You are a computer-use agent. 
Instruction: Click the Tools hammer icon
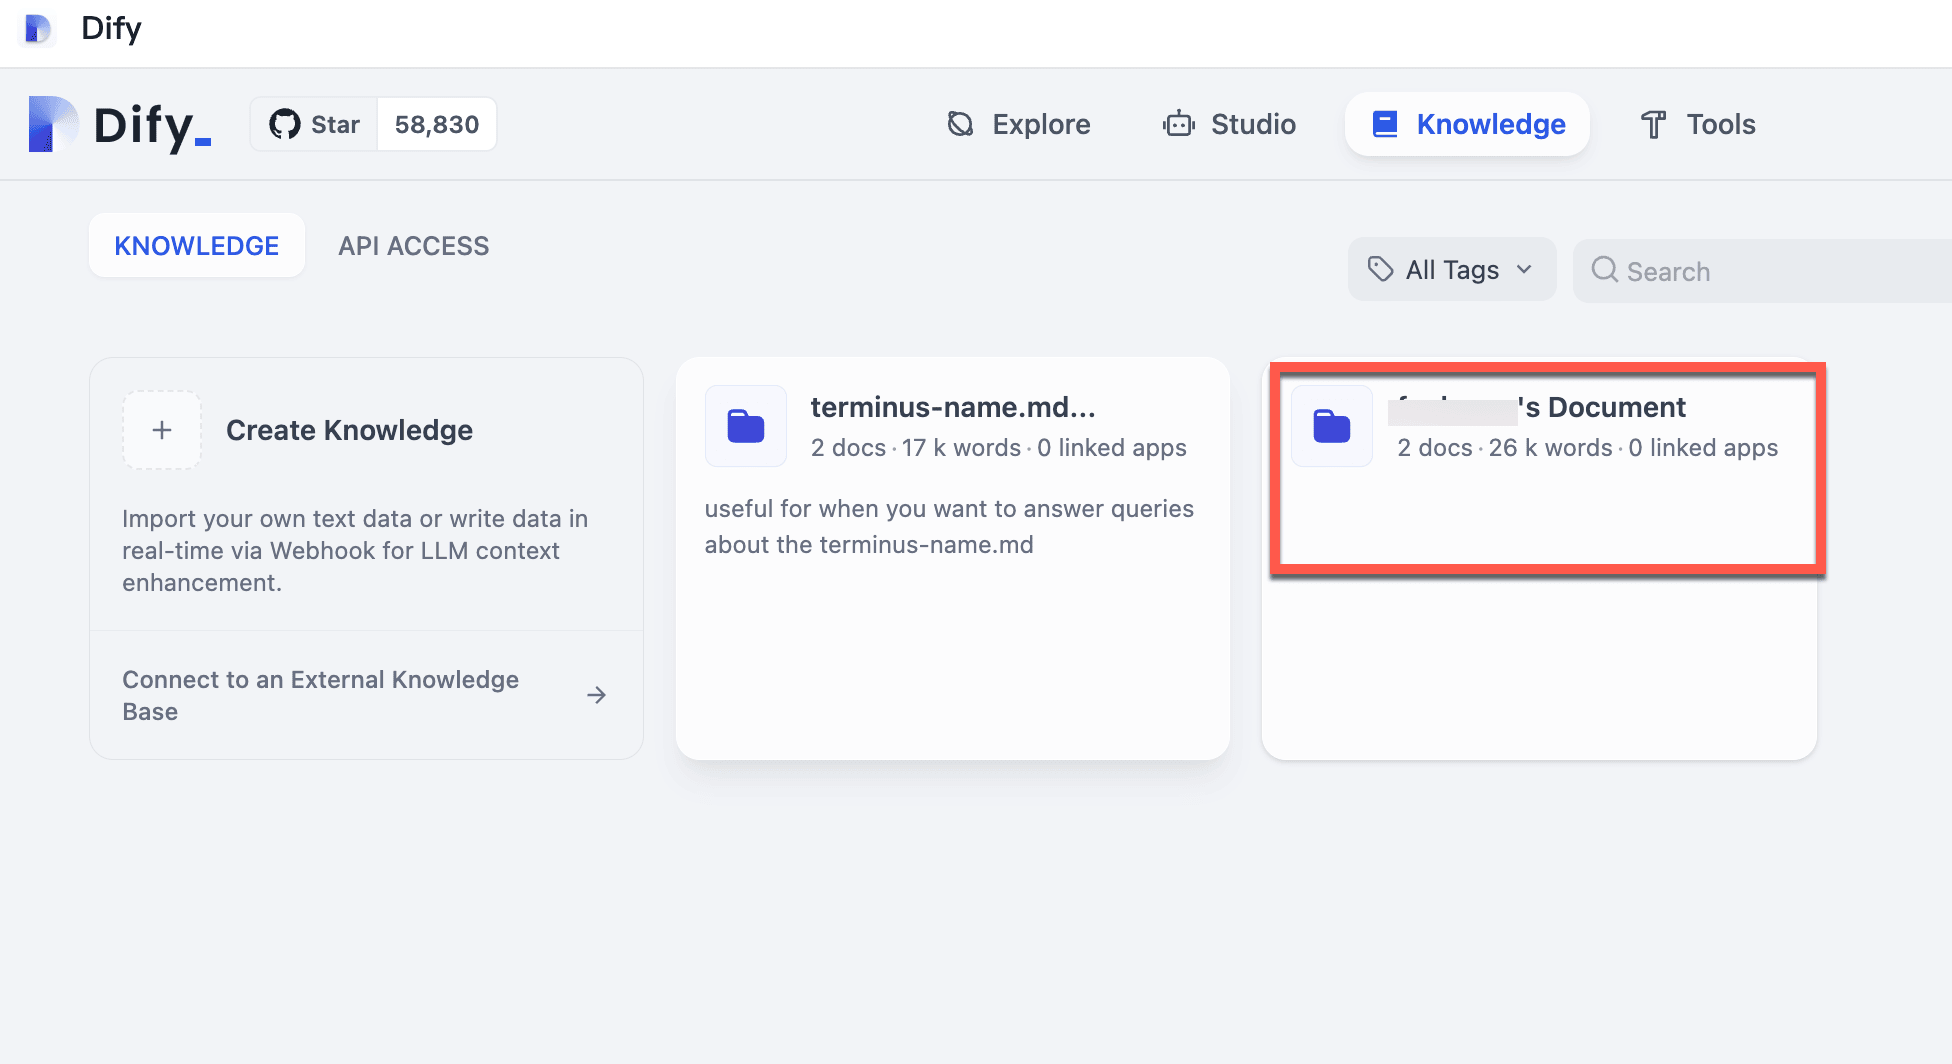1653,124
